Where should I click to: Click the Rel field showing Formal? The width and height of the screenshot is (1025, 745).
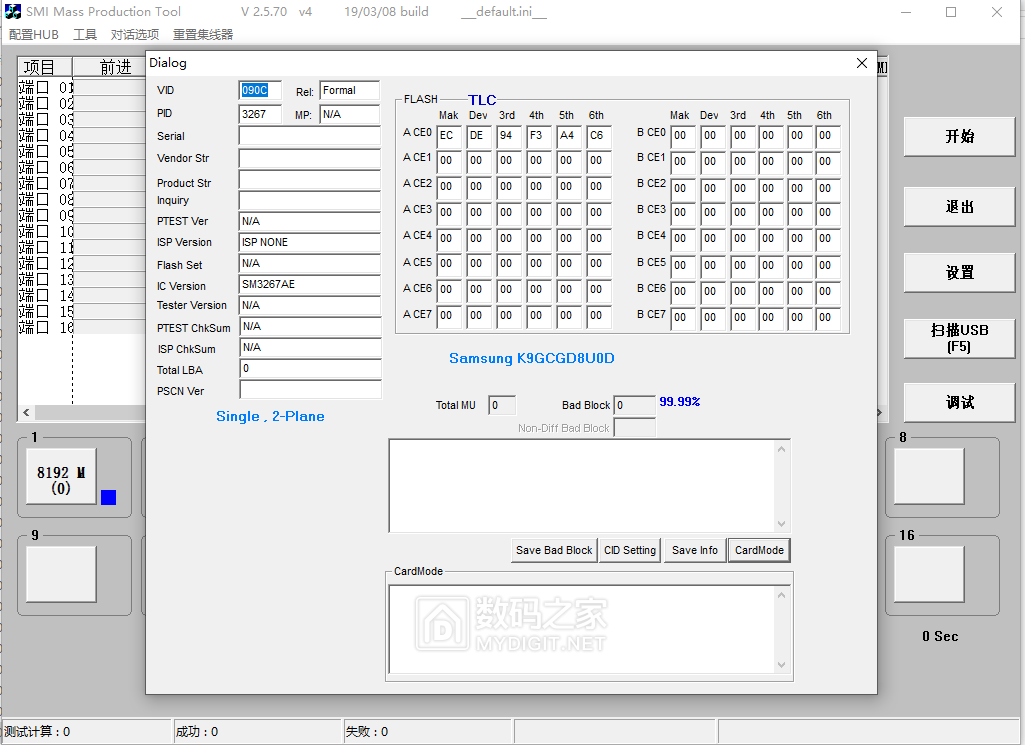pos(349,90)
